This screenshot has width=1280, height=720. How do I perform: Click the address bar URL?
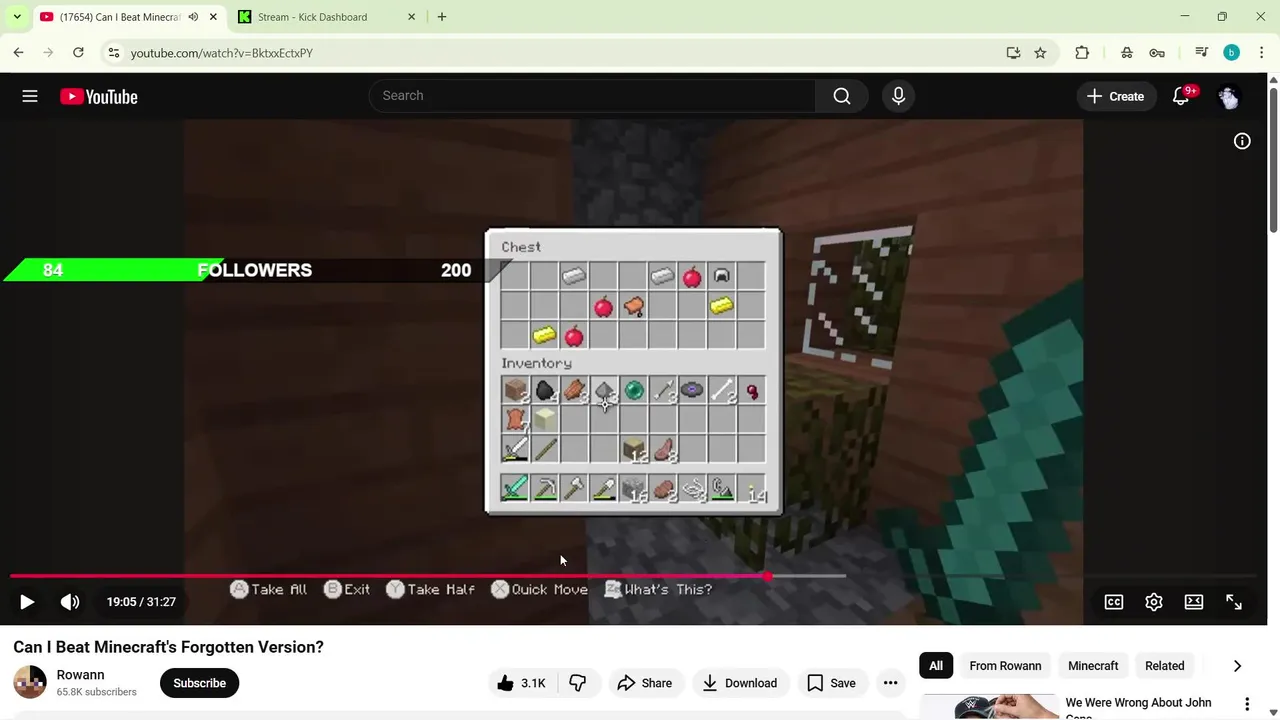coord(222,53)
